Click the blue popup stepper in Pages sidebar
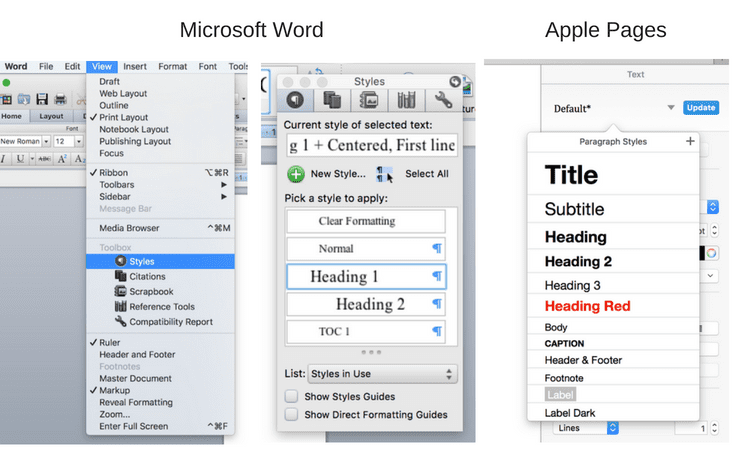Image resolution: width=750 pixels, height=450 pixels. click(713, 207)
